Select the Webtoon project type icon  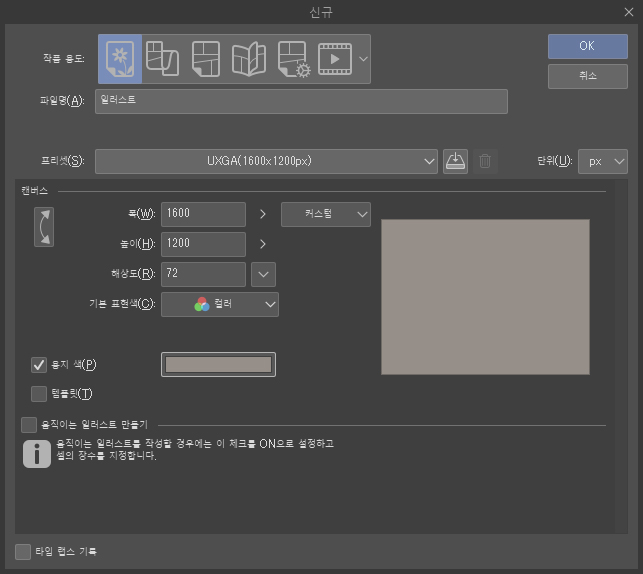[163, 59]
